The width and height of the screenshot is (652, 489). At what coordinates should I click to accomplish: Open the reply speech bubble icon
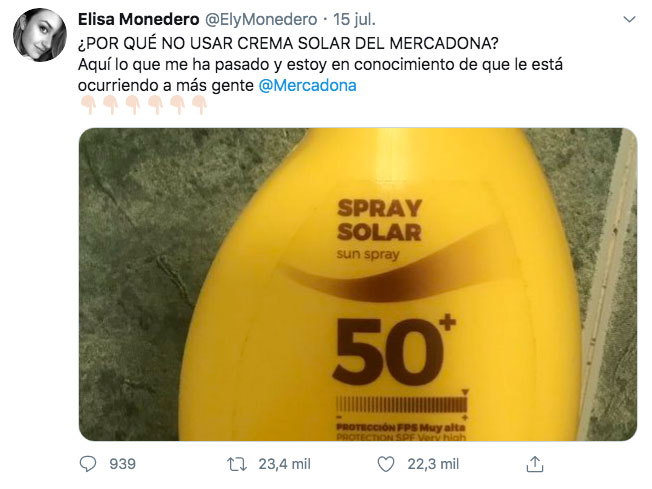coord(88,464)
